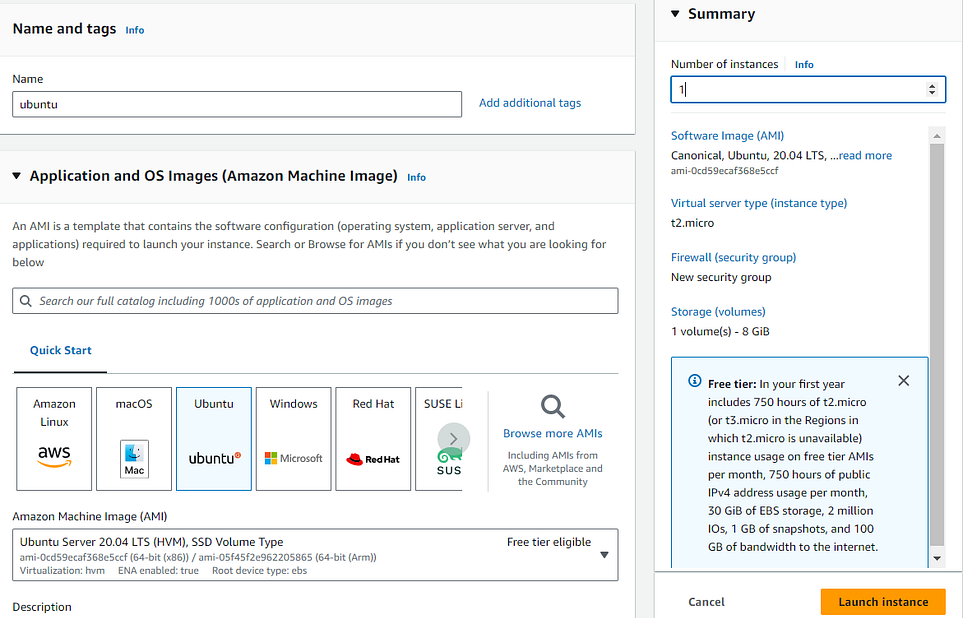
Task: Click the Launch instance button
Action: 883,602
